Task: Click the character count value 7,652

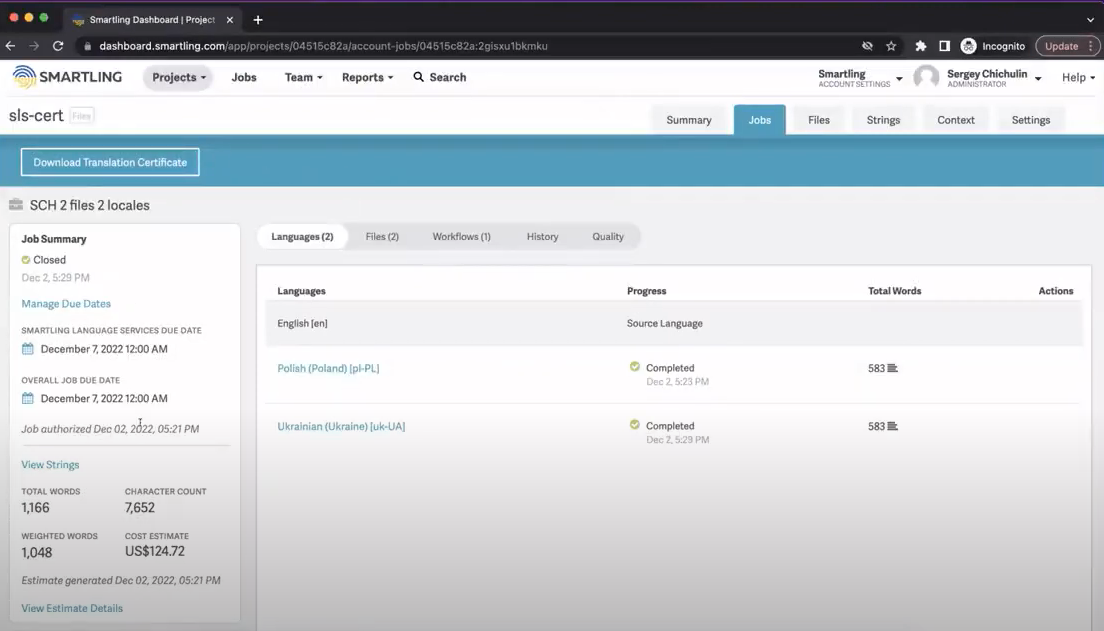Action: pos(139,508)
